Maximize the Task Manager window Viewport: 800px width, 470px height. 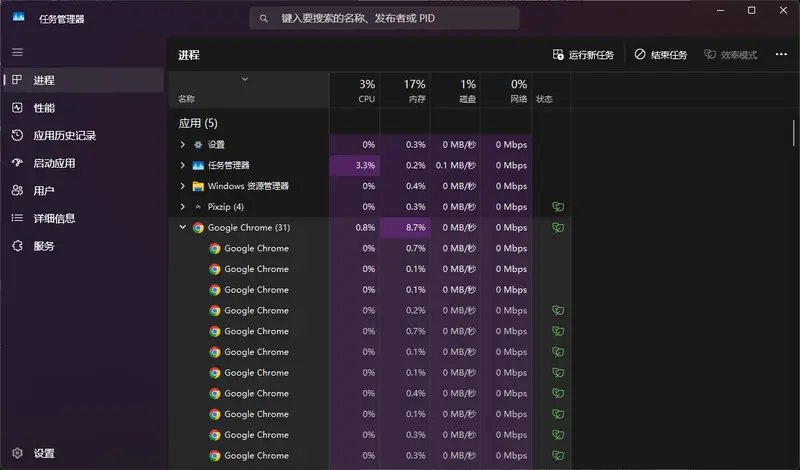[x=752, y=10]
